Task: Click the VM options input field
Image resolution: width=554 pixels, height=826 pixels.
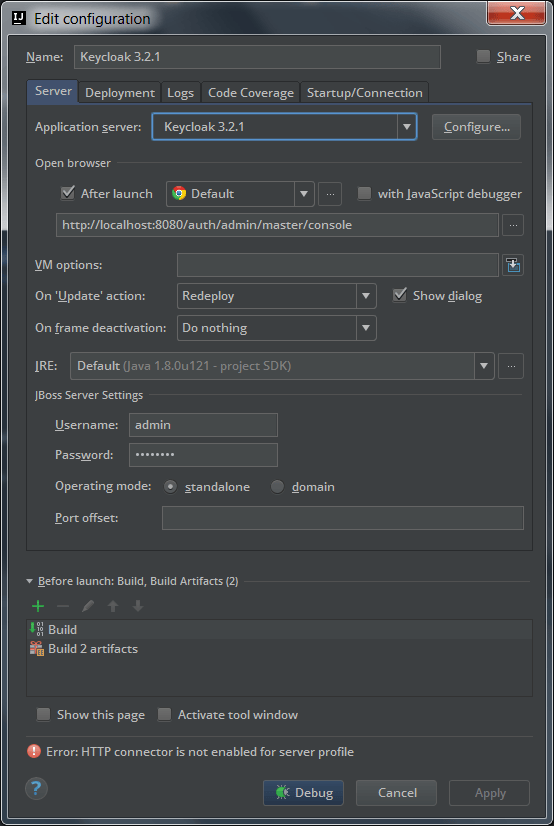Action: (x=338, y=265)
